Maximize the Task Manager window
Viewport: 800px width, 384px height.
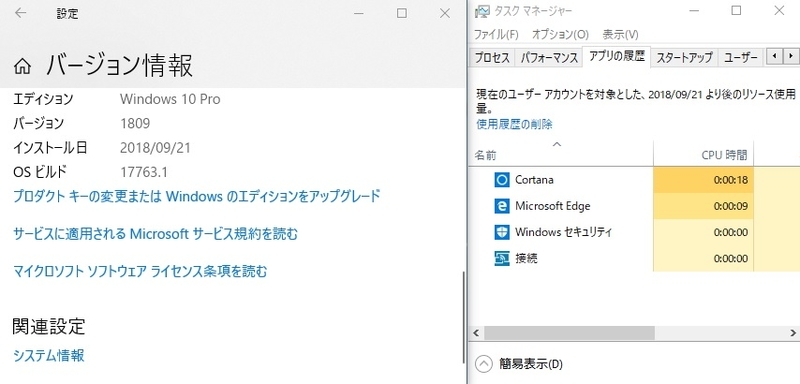(736, 10)
